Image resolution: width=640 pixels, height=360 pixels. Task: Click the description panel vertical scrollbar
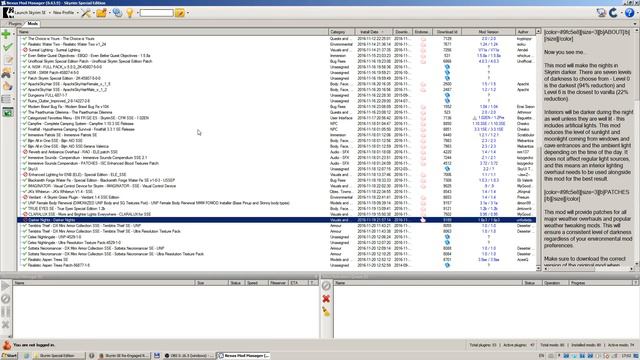[637, 148]
